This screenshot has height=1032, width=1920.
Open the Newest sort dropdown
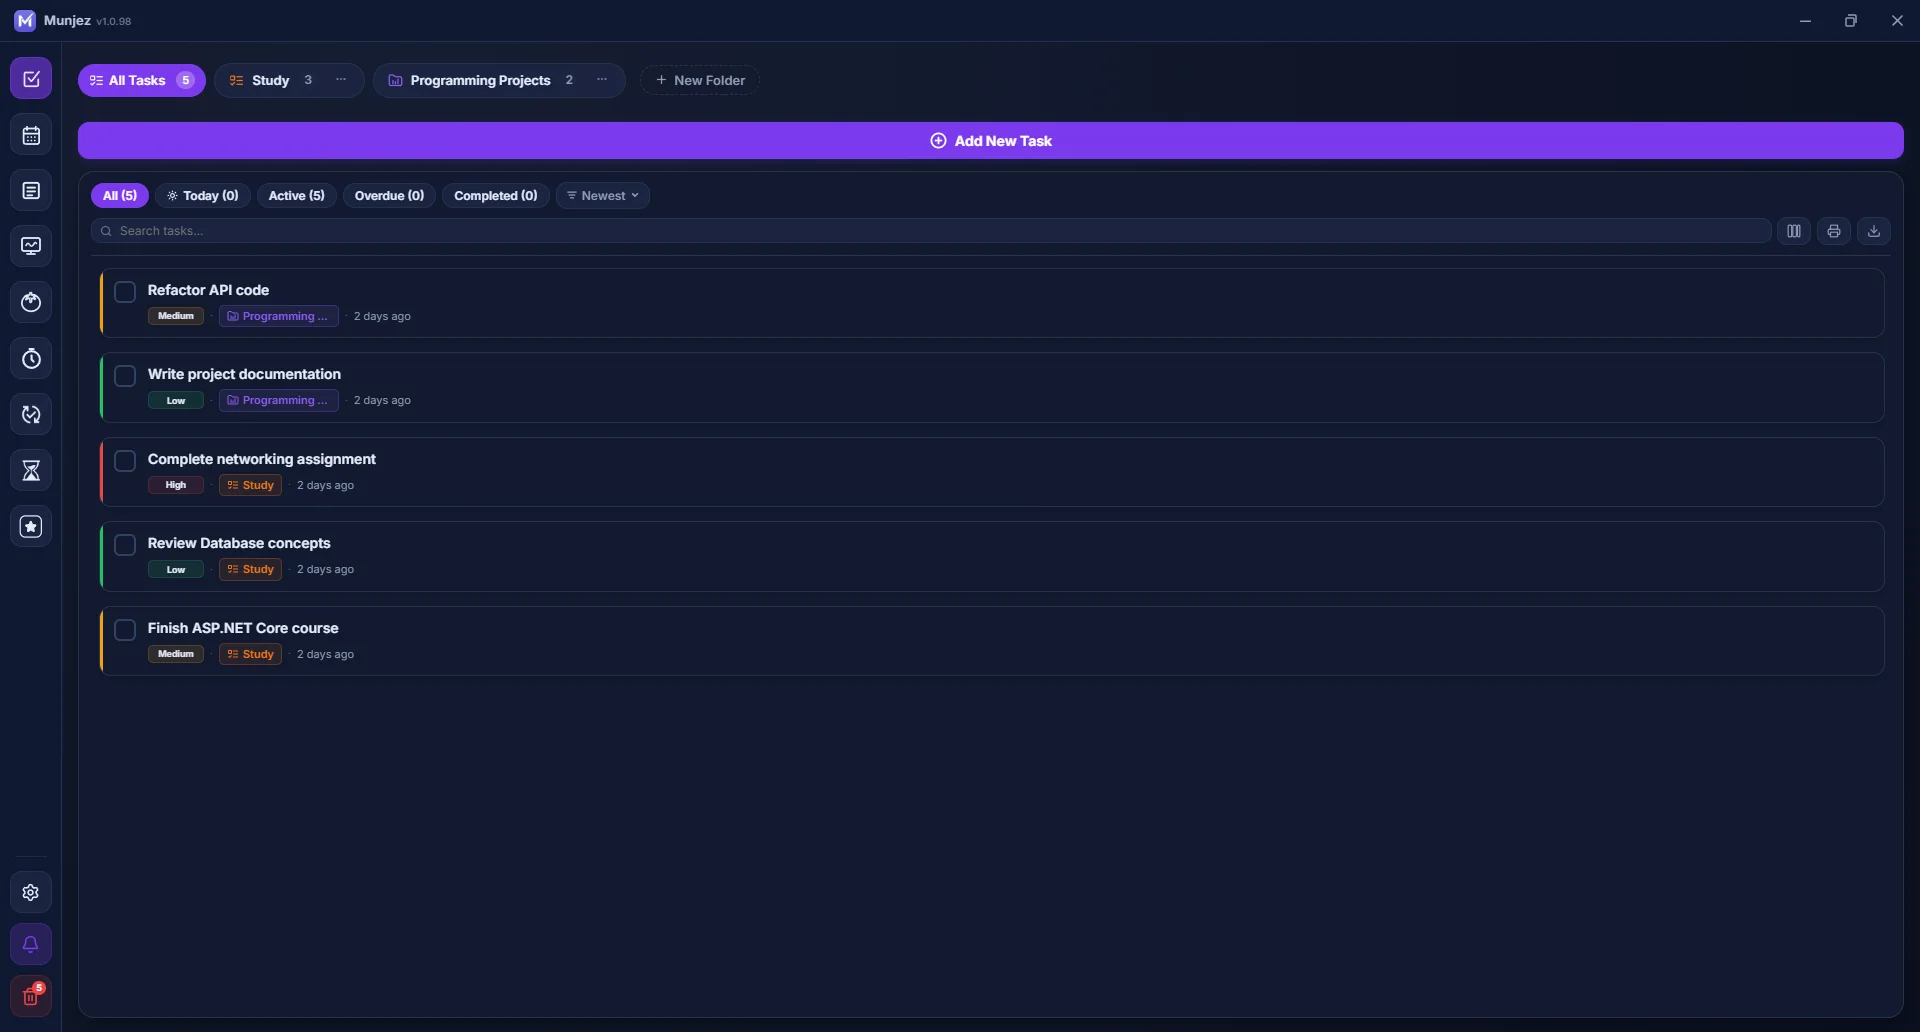point(603,196)
